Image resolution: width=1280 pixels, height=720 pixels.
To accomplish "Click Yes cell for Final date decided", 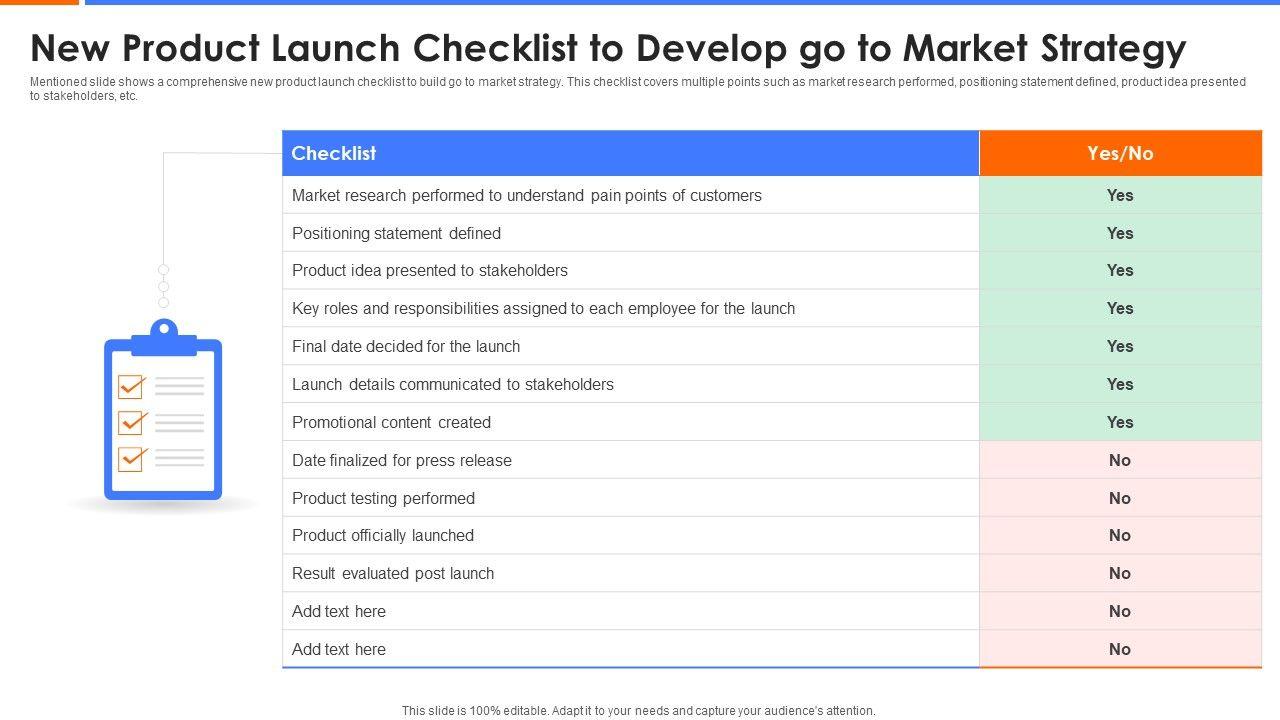I will 1120,347.
